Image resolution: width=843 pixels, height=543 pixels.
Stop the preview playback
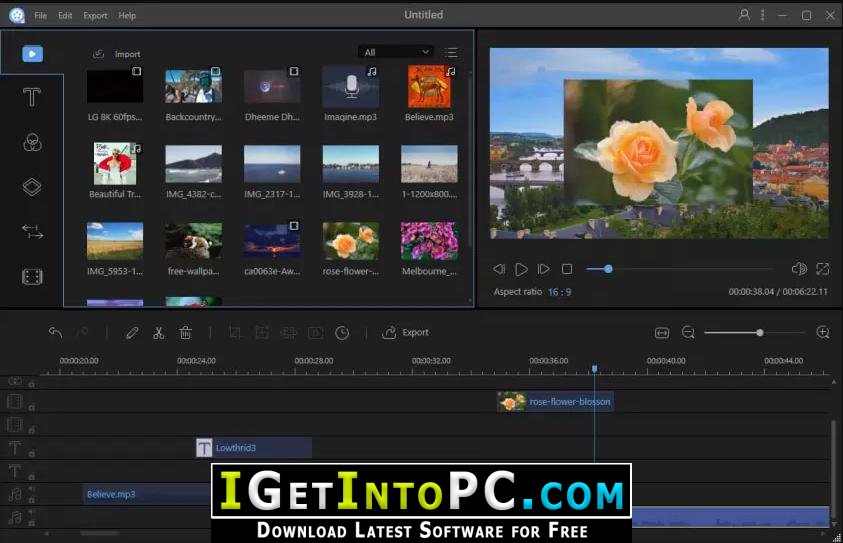[x=567, y=269]
